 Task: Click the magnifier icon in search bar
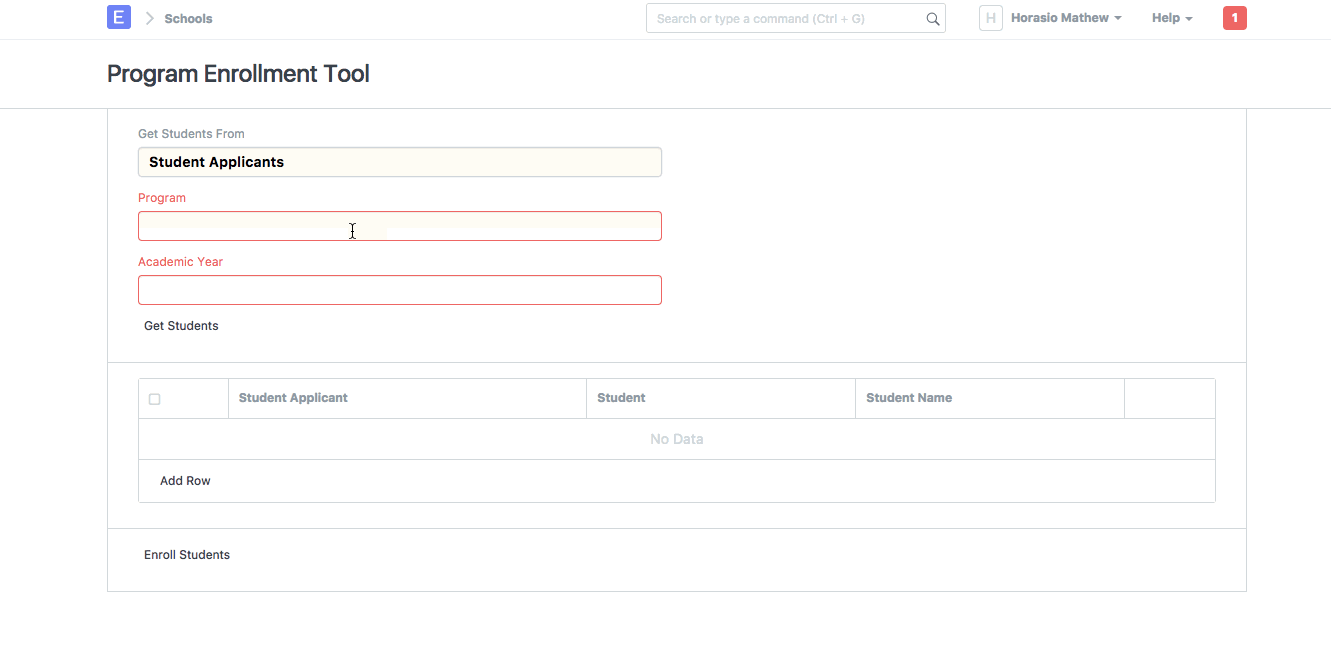point(932,19)
